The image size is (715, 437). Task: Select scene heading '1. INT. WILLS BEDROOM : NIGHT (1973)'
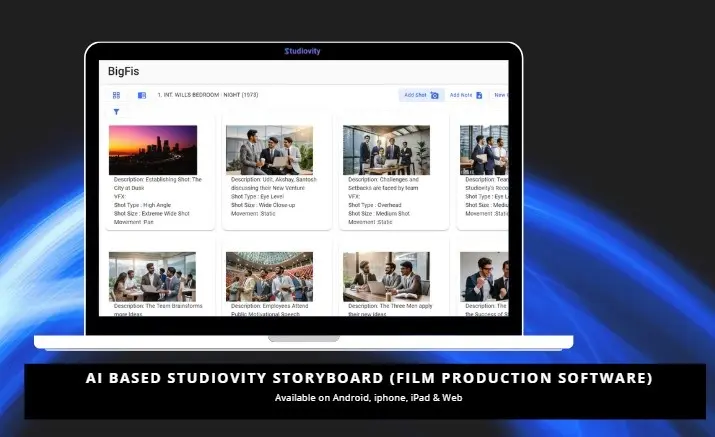207,95
